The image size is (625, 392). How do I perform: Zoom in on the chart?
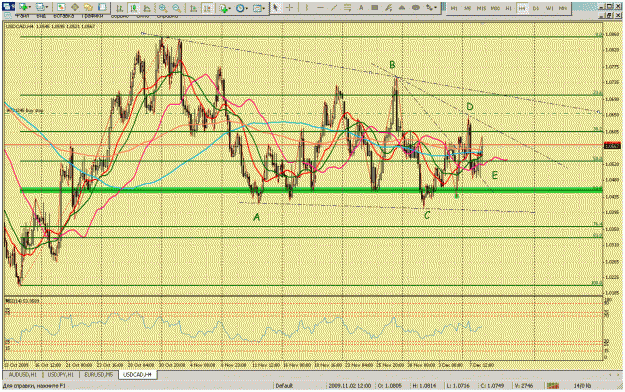click(163, 8)
